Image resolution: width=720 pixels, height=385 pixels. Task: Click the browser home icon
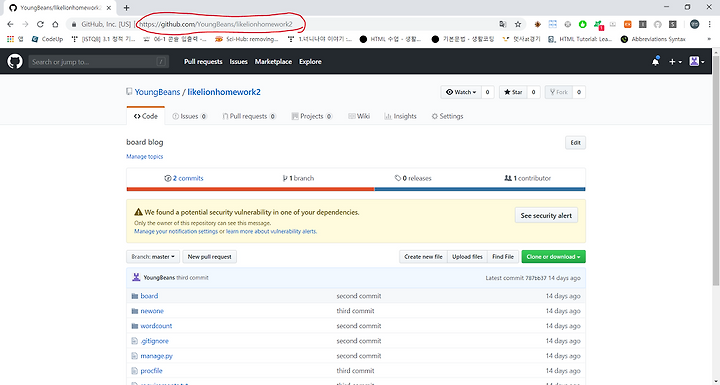point(55,24)
